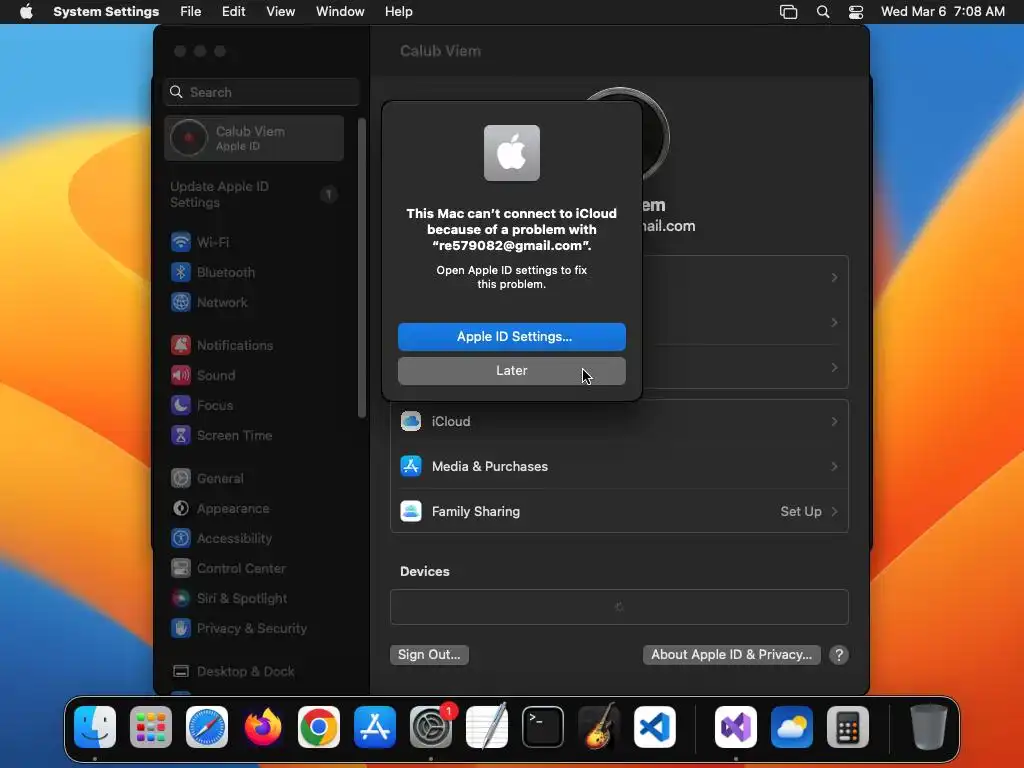
Task: Open the Help menu
Action: coord(398,12)
